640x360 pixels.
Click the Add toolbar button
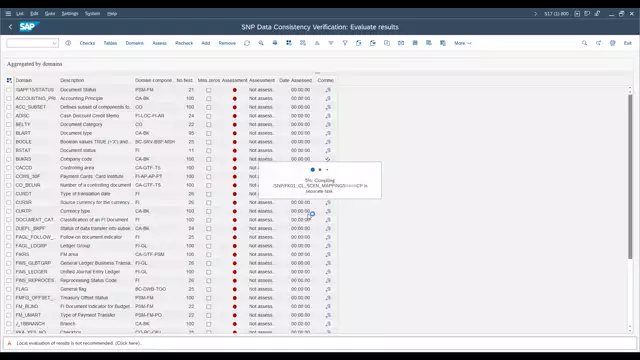click(x=206, y=43)
